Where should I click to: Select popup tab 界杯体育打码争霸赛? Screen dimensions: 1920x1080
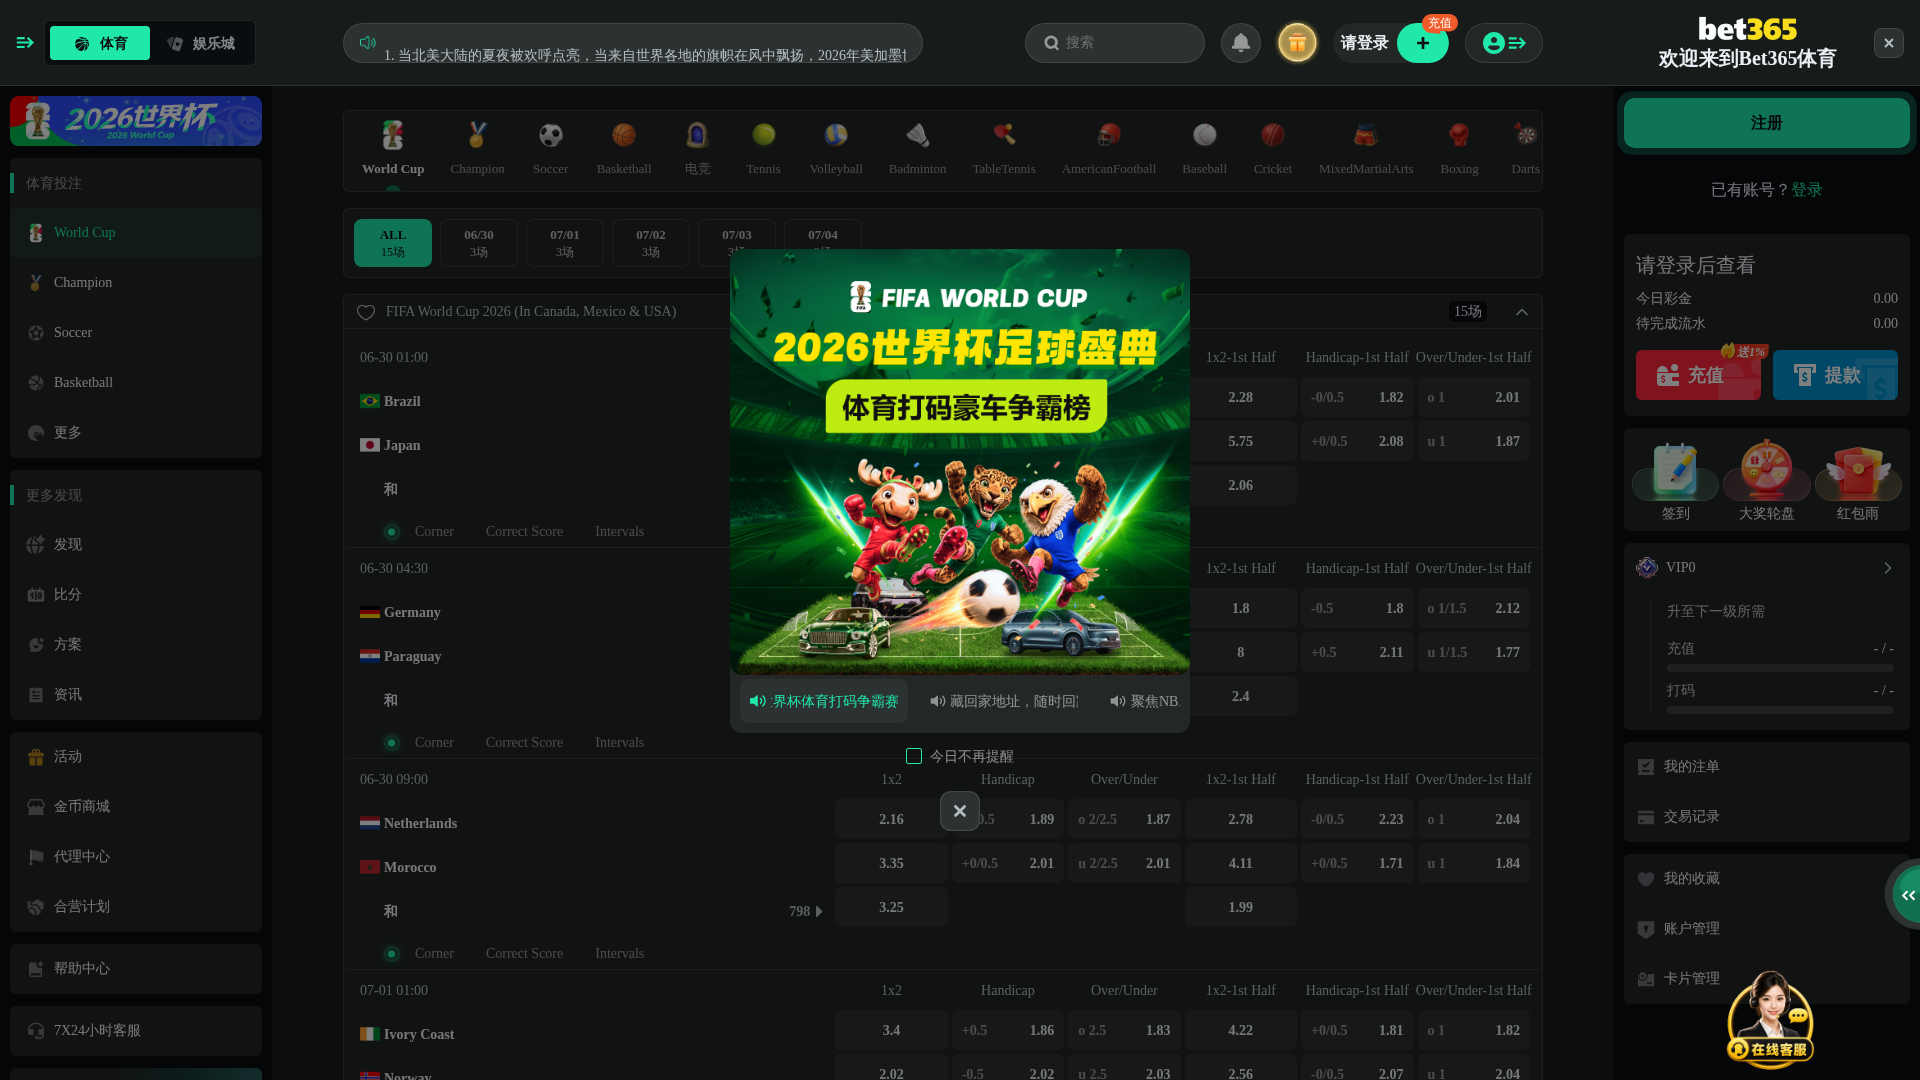(x=824, y=701)
